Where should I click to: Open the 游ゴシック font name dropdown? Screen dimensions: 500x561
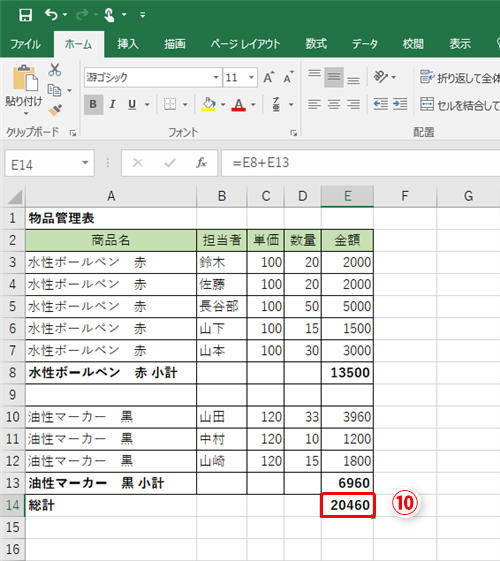[216, 77]
